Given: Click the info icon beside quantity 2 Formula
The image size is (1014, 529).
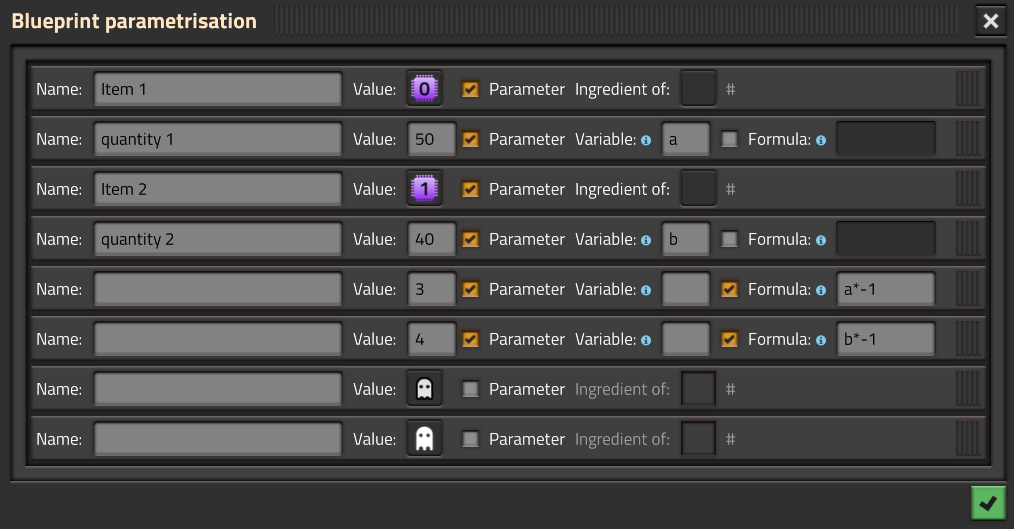Looking at the screenshot, I should point(821,240).
